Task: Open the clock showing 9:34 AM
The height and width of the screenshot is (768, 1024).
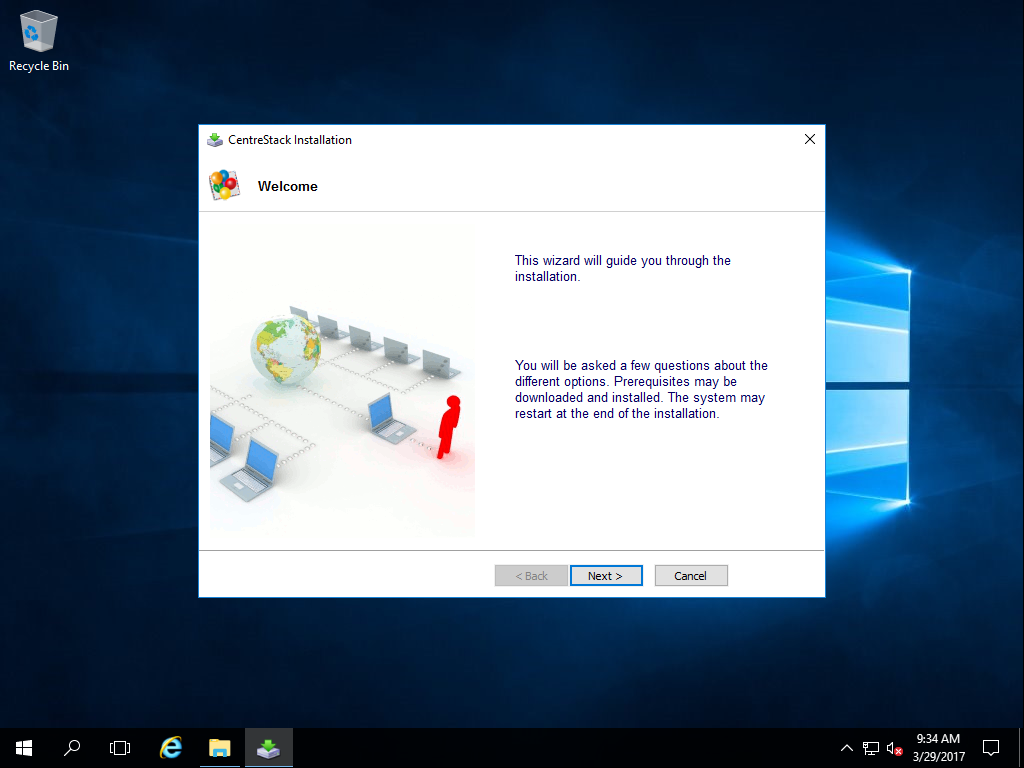Action: (938, 748)
